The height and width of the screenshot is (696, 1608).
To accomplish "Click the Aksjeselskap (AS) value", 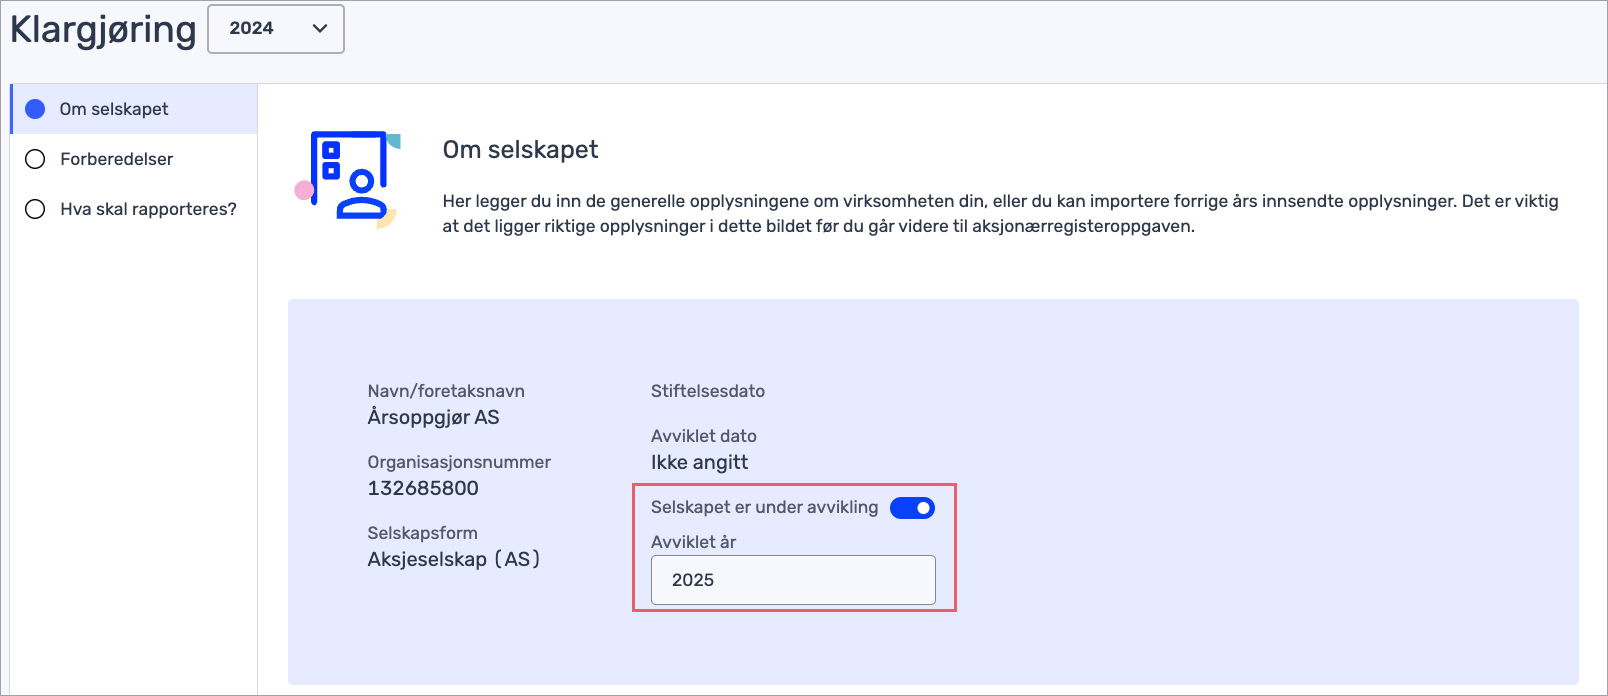I will tap(453, 560).
